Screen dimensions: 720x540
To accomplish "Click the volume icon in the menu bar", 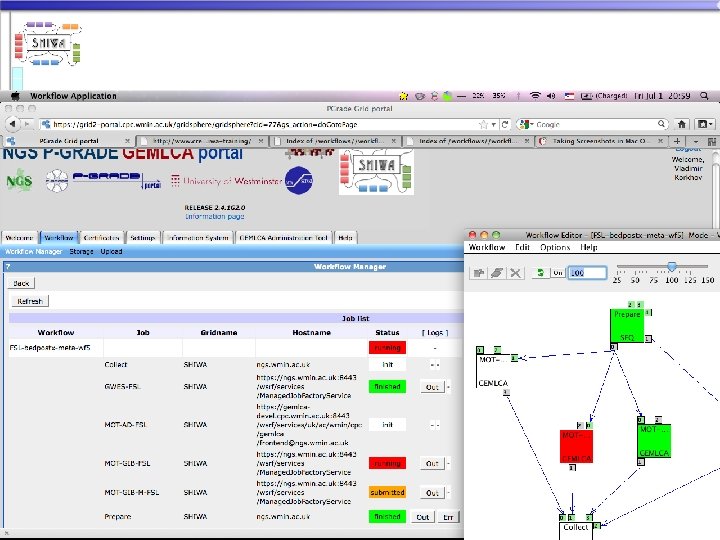I will (551, 96).
